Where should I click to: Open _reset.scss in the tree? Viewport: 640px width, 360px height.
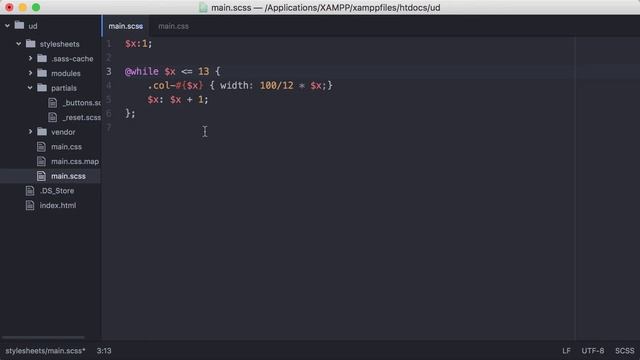pos(82,118)
